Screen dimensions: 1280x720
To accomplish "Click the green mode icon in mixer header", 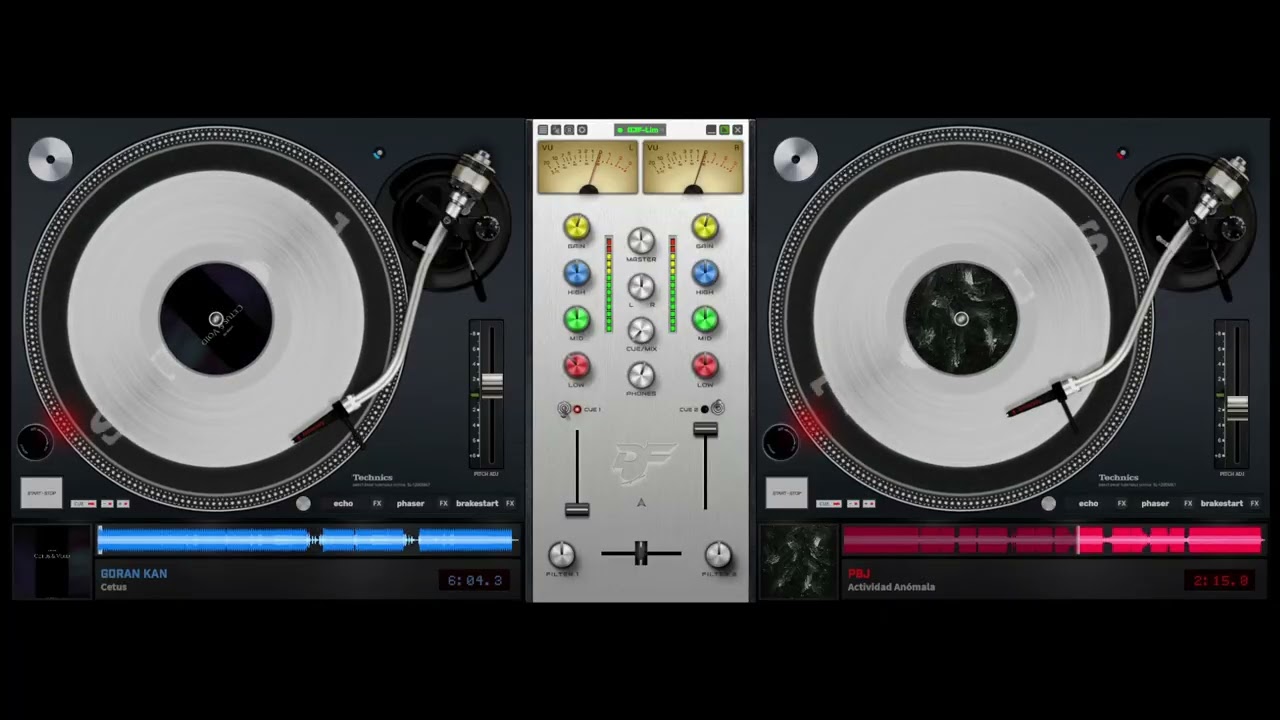I will coord(724,130).
